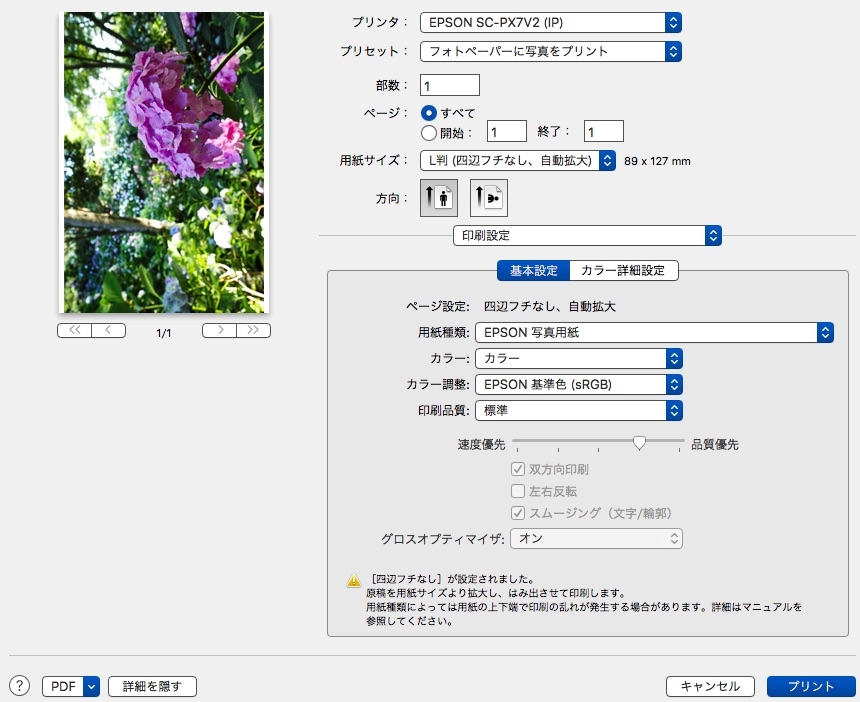Click the hydrangea print preview thumbnail
Image resolution: width=860 pixels, height=702 pixels.
(x=163, y=162)
